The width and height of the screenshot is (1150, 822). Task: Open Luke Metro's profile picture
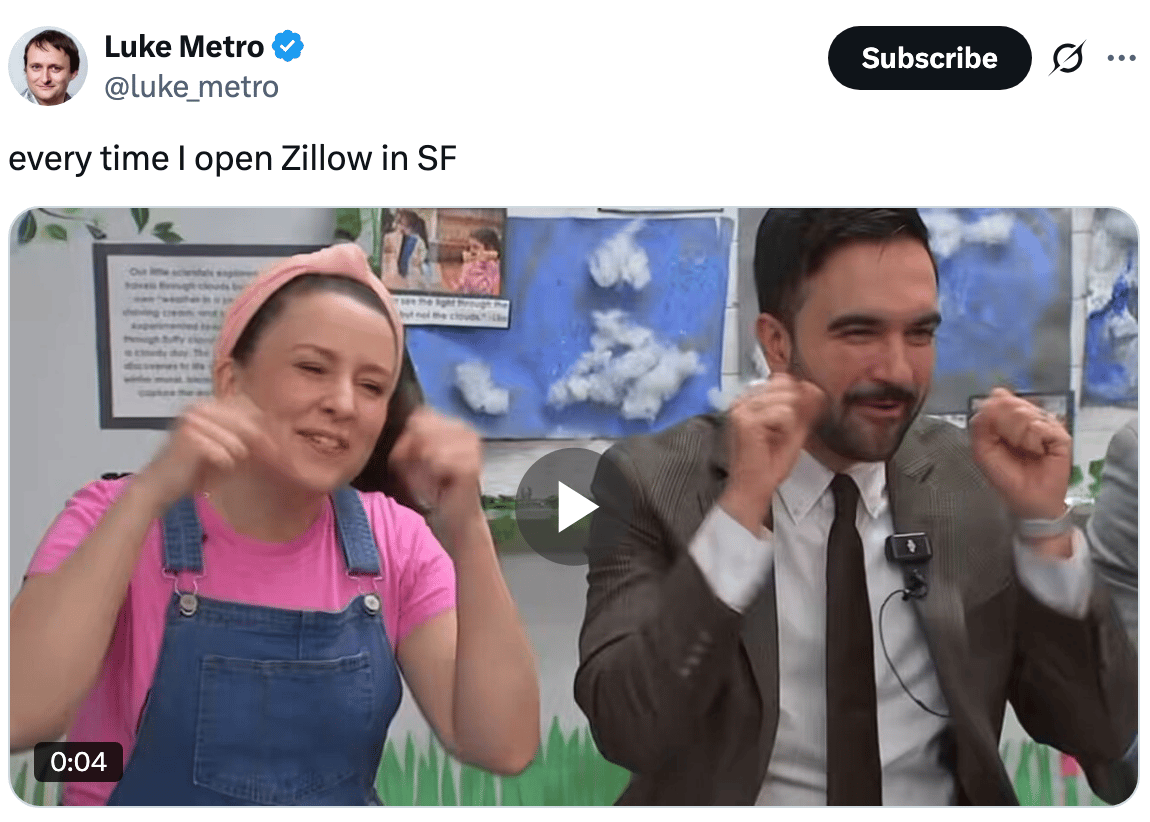(48, 66)
